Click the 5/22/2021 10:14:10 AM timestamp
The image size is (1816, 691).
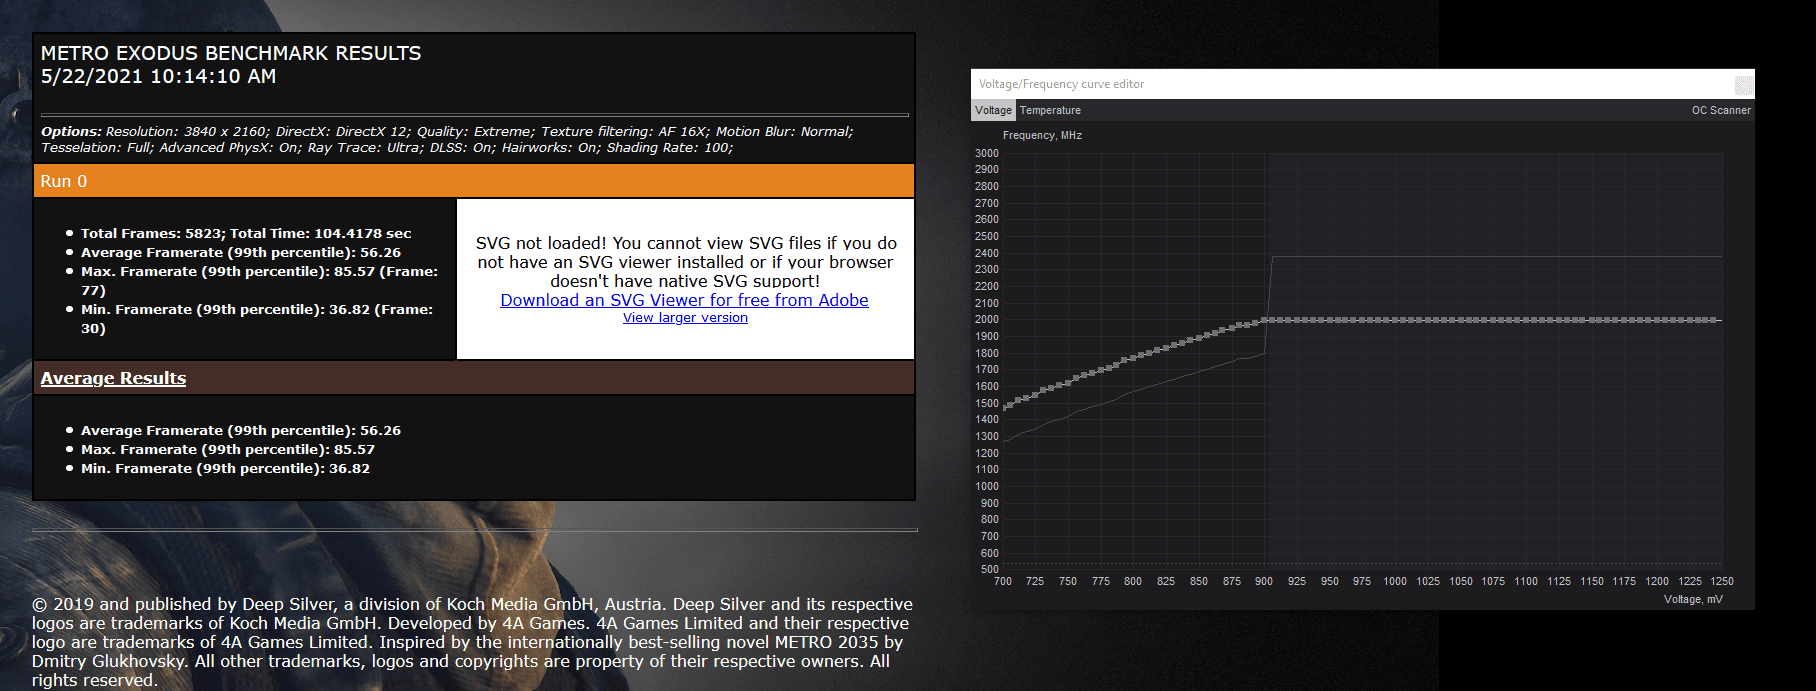click(158, 76)
